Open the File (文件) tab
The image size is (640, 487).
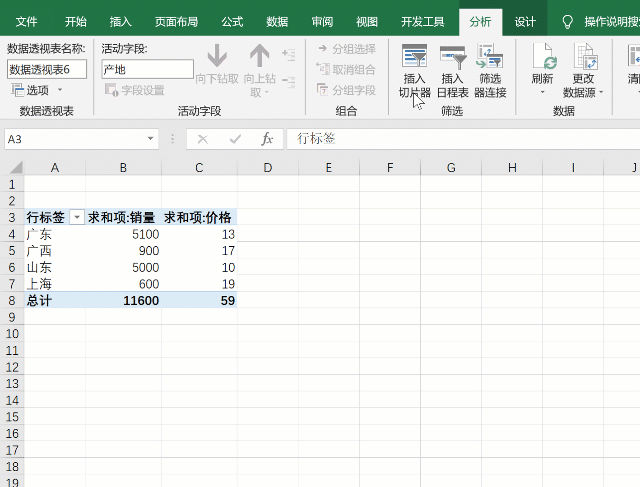27,22
